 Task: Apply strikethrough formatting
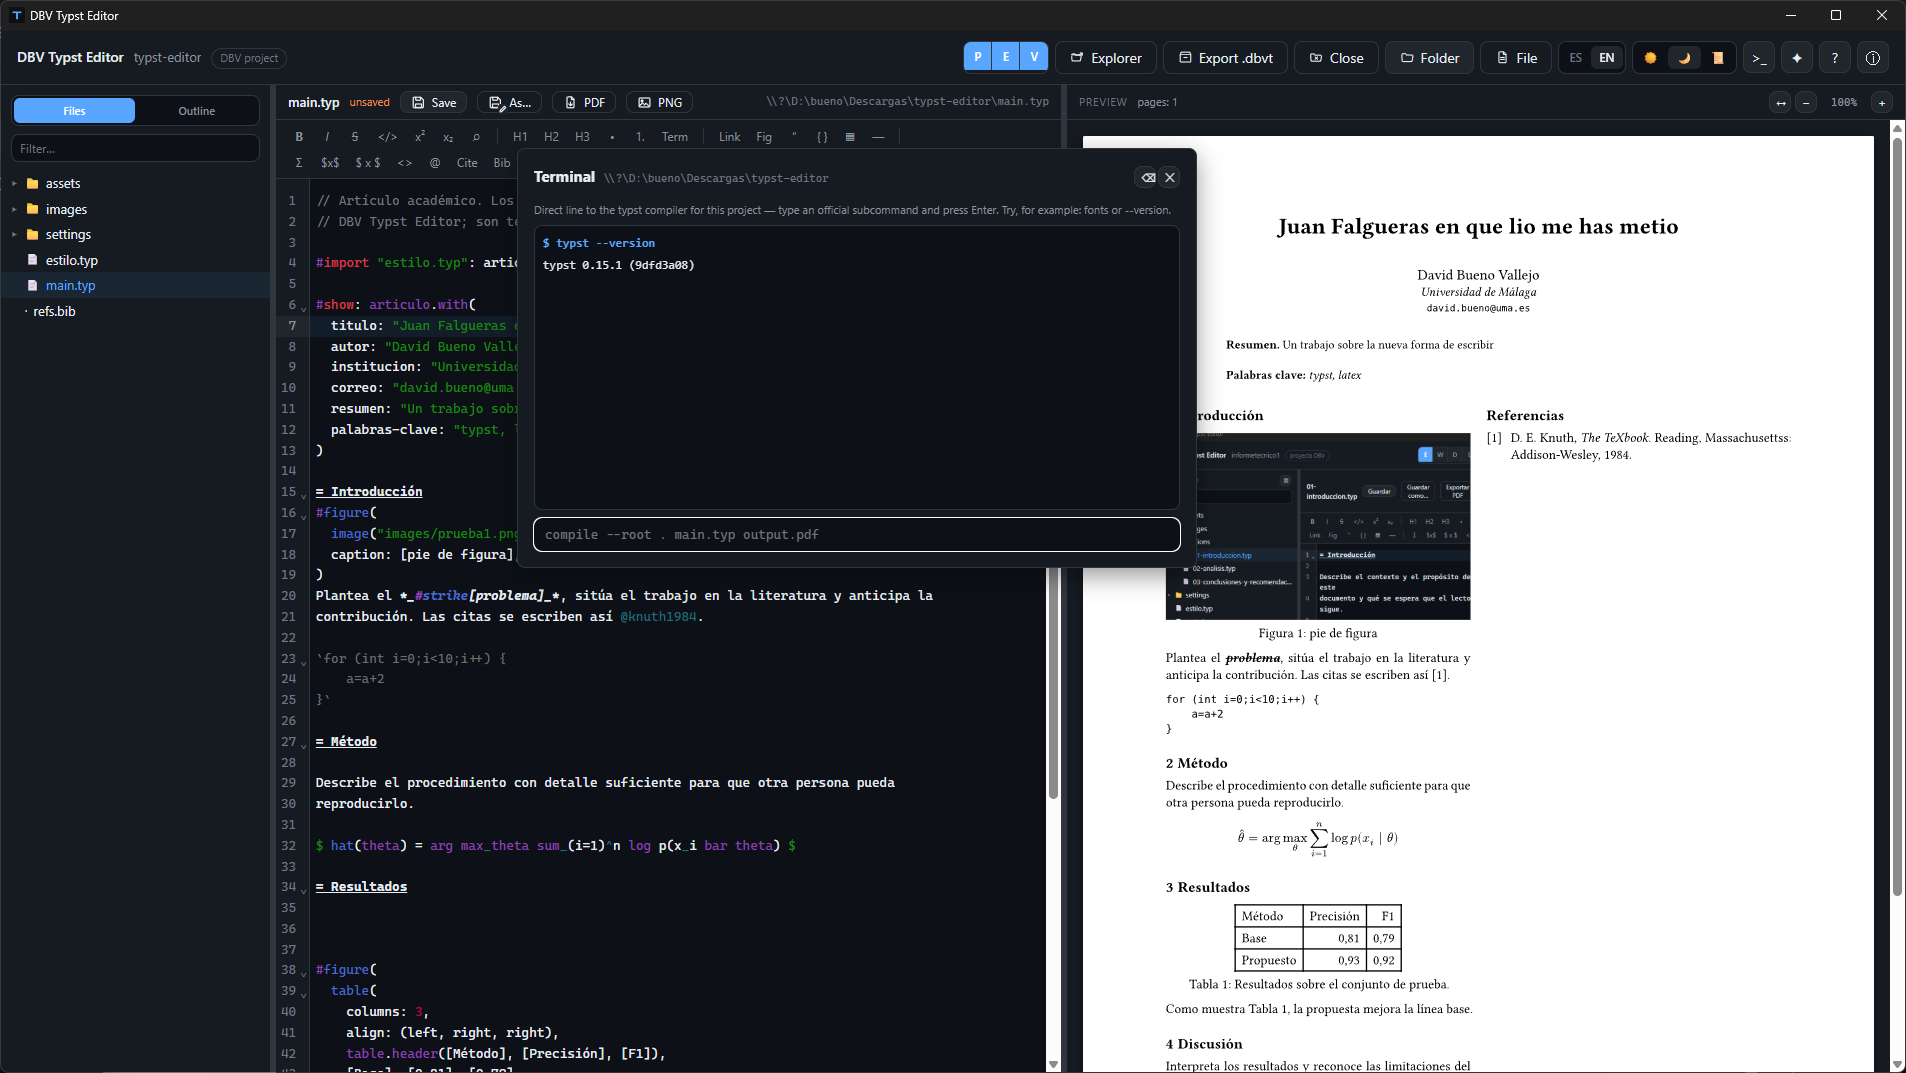[355, 137]
